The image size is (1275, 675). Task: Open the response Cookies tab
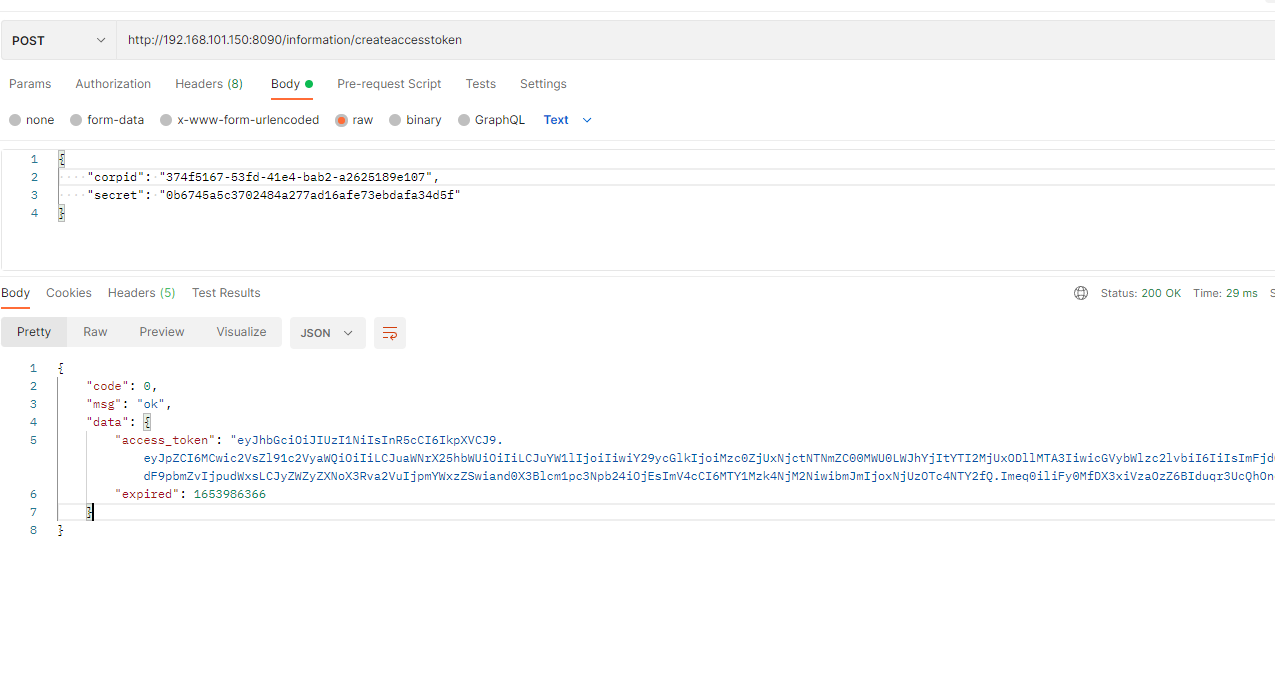69,293
